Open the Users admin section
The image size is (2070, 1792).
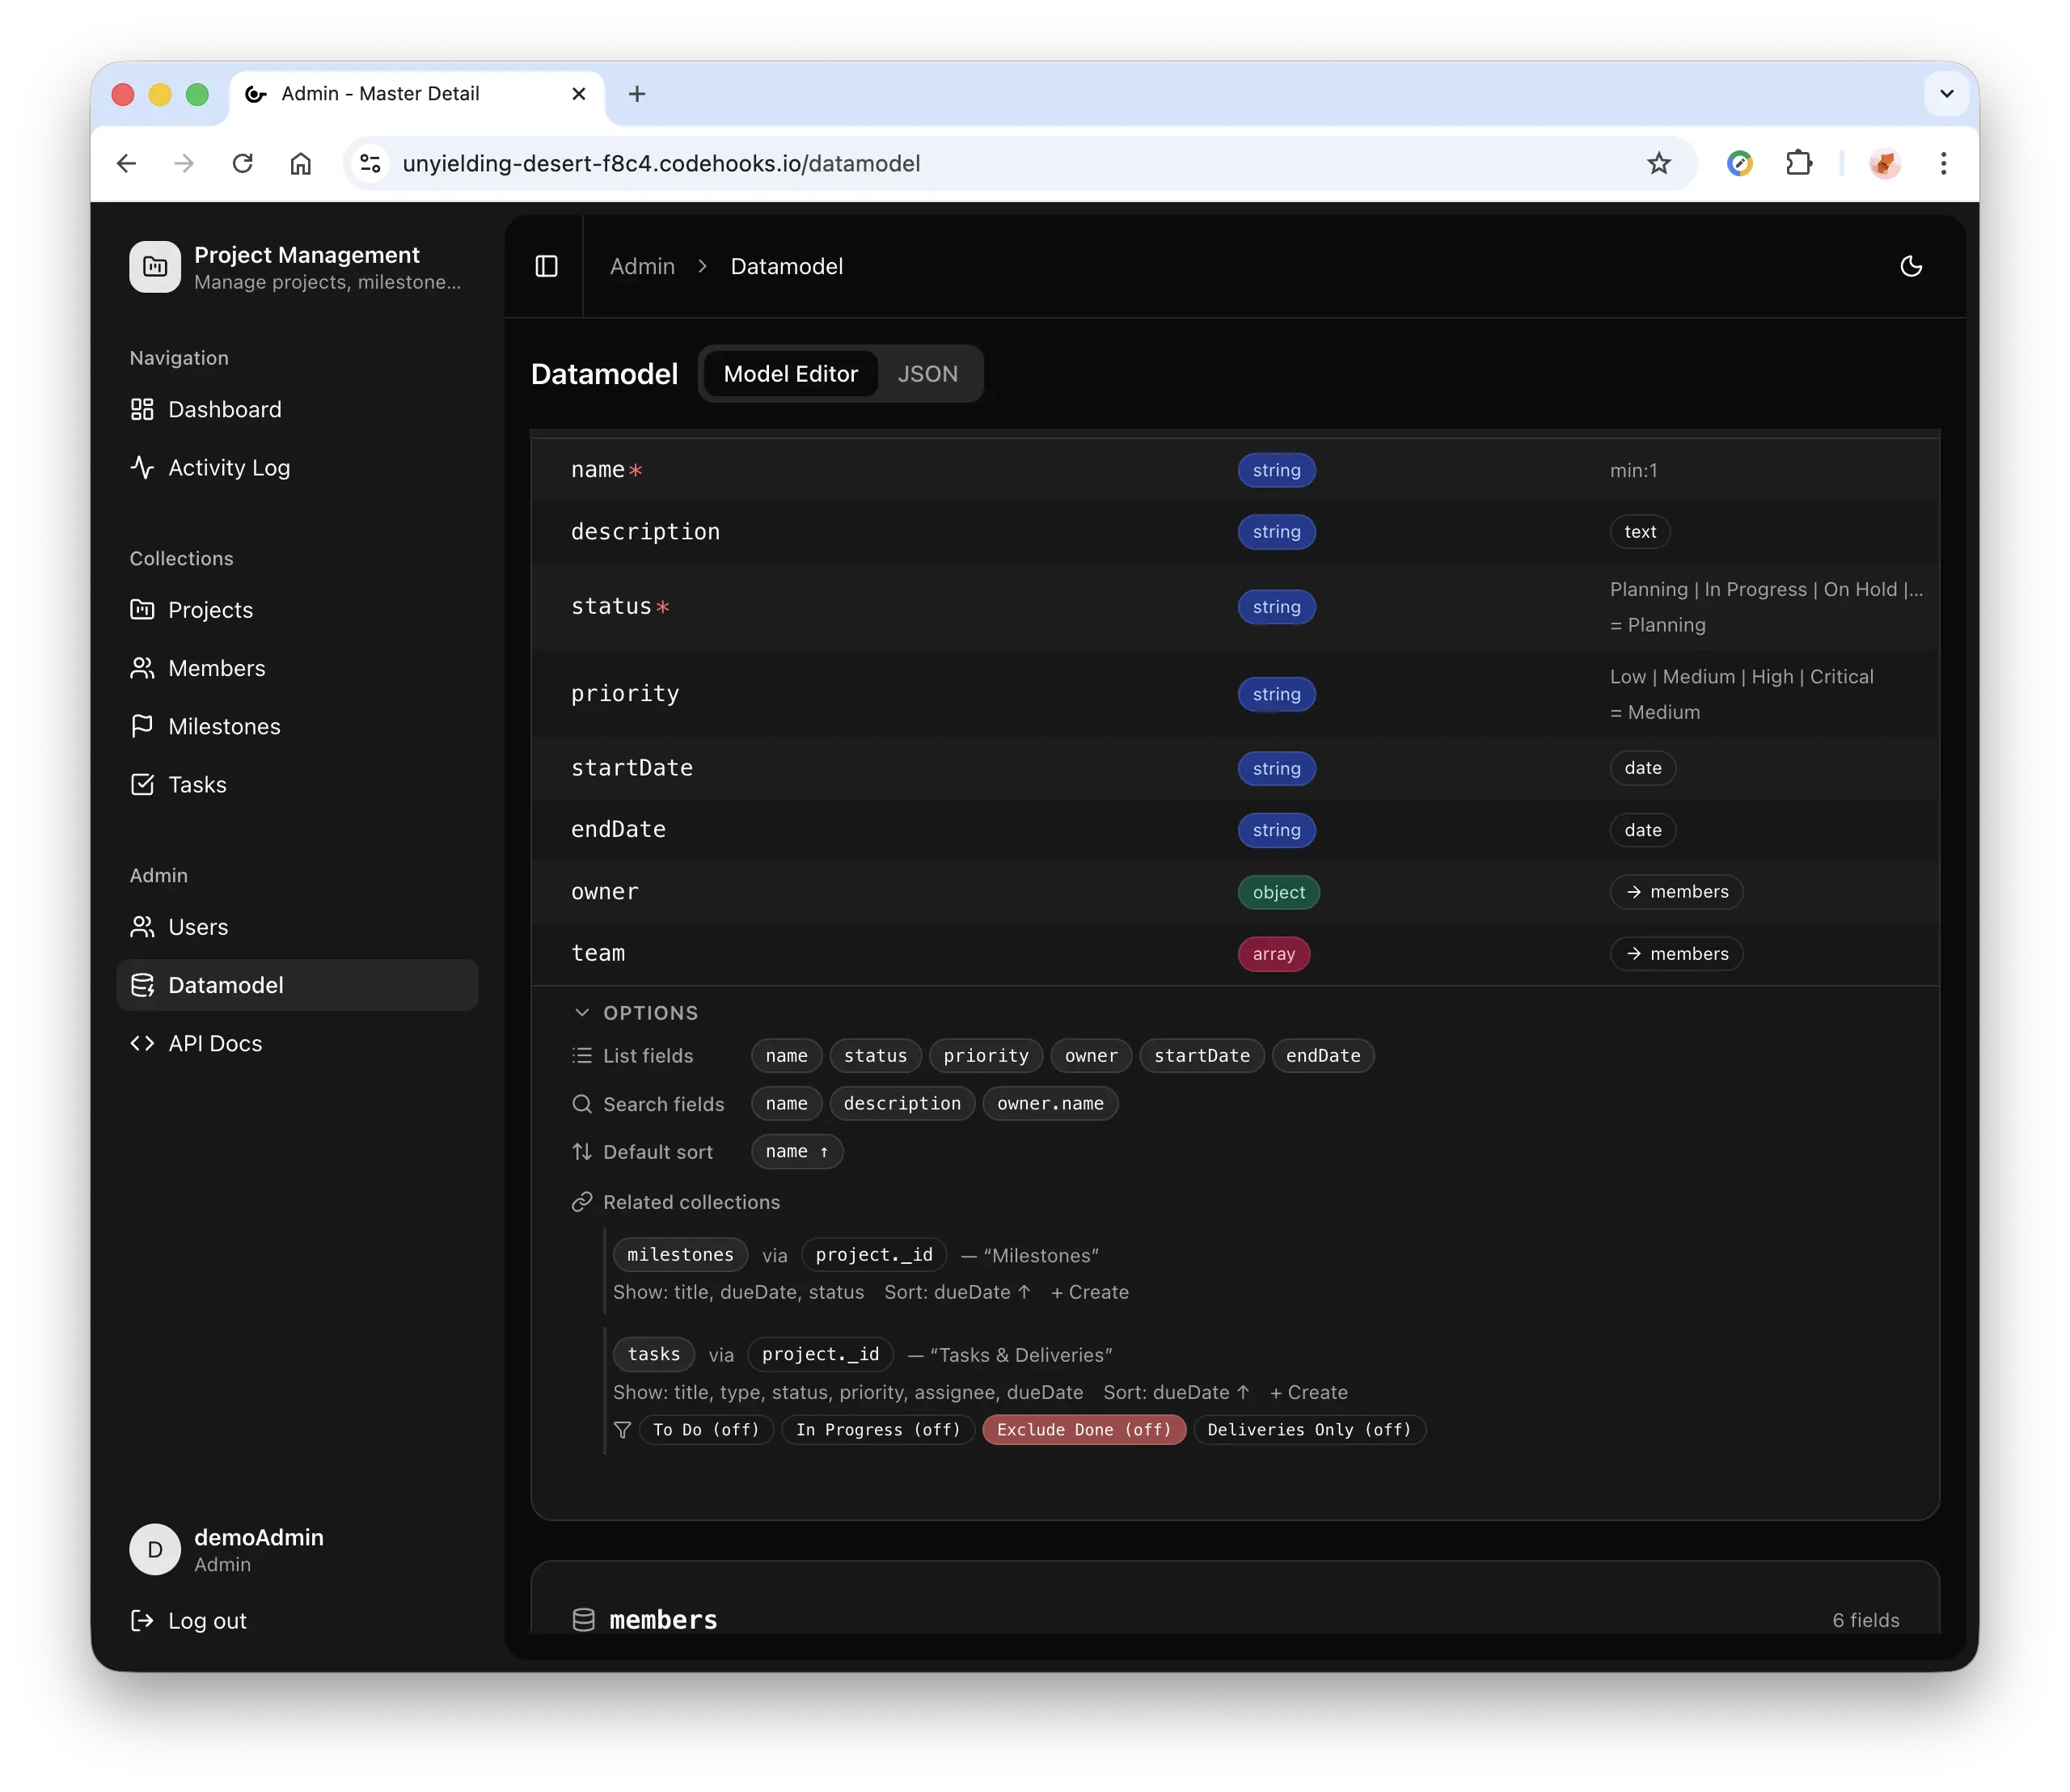197,926
